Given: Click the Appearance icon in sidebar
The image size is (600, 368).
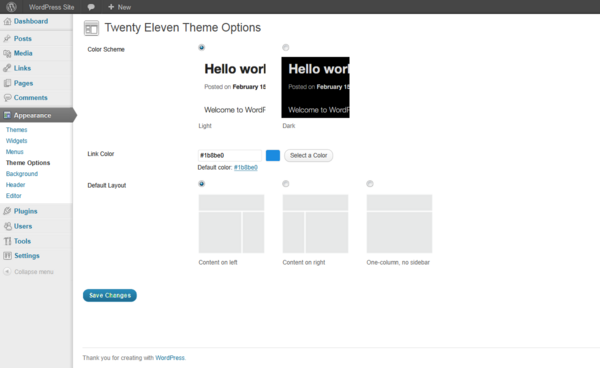Looking at the screenshot, I should coord(7,115).
